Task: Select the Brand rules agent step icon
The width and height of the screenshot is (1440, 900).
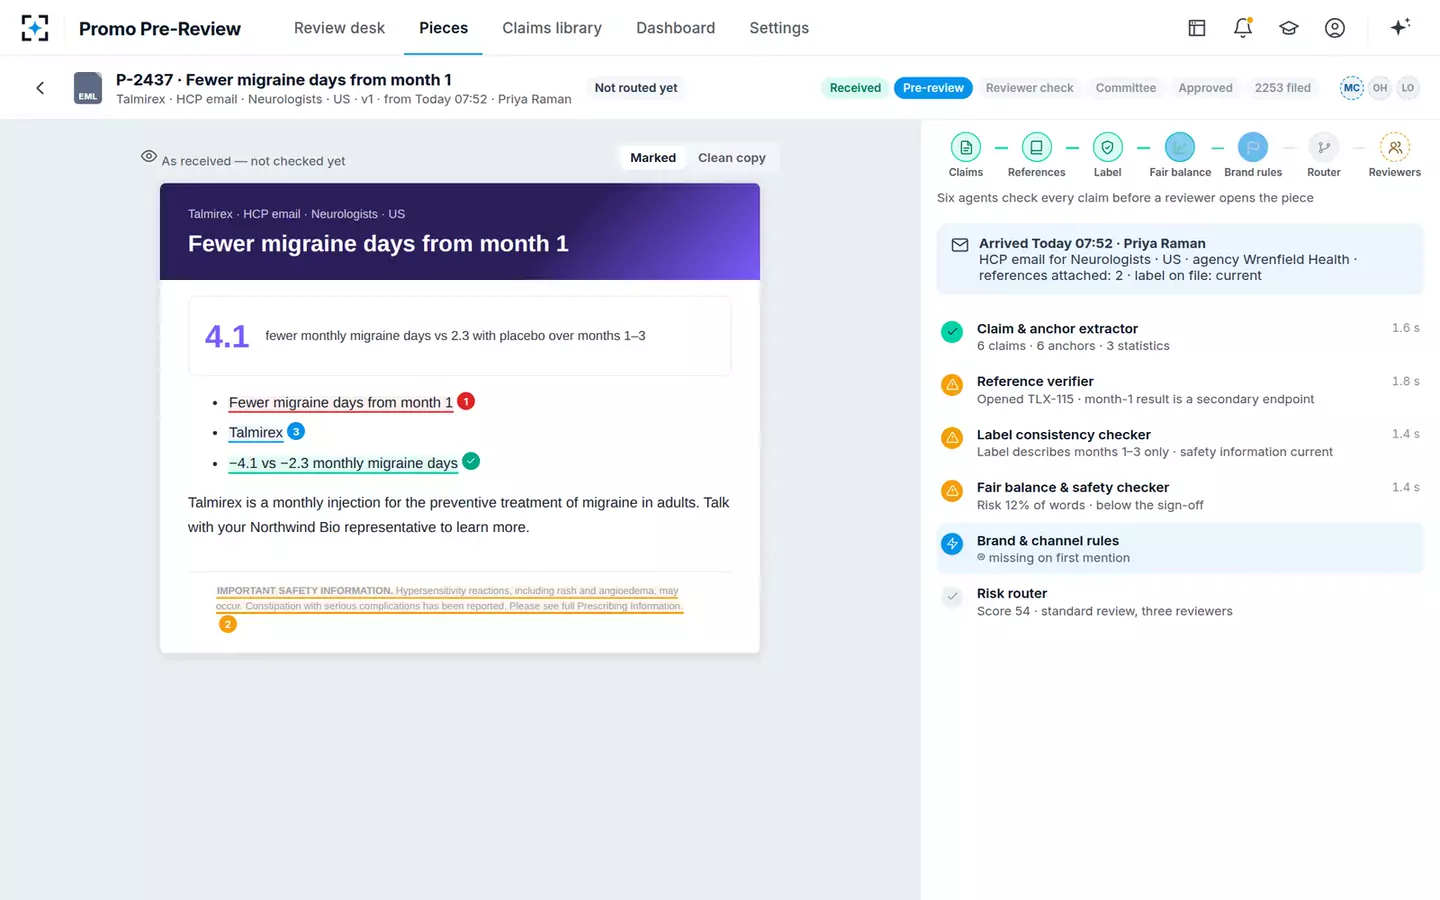Action: coord(1253,147)
